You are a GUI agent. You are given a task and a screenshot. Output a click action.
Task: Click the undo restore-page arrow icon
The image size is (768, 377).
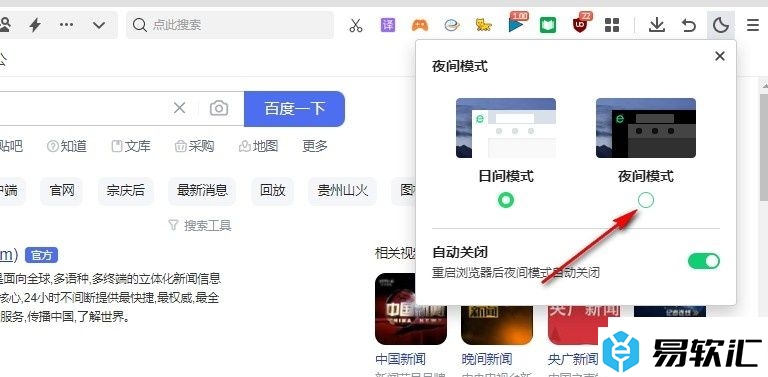(x=689, y=25)
